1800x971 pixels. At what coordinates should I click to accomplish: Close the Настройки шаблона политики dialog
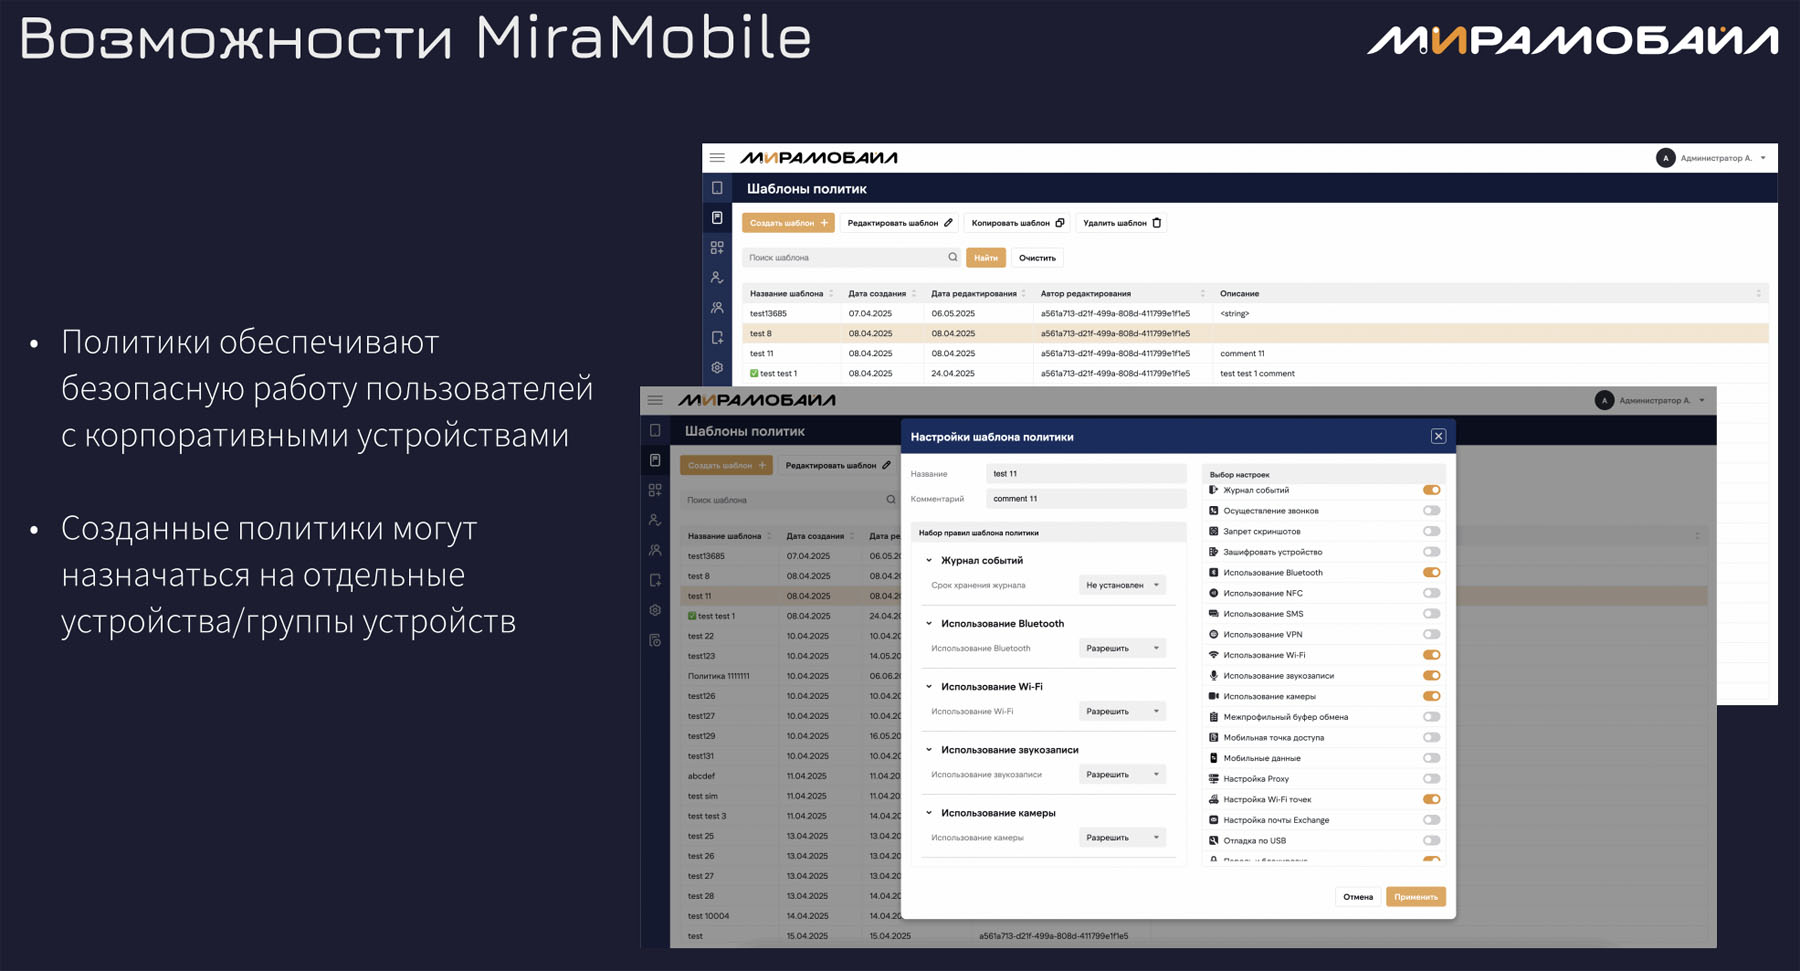click(1438, 436)
